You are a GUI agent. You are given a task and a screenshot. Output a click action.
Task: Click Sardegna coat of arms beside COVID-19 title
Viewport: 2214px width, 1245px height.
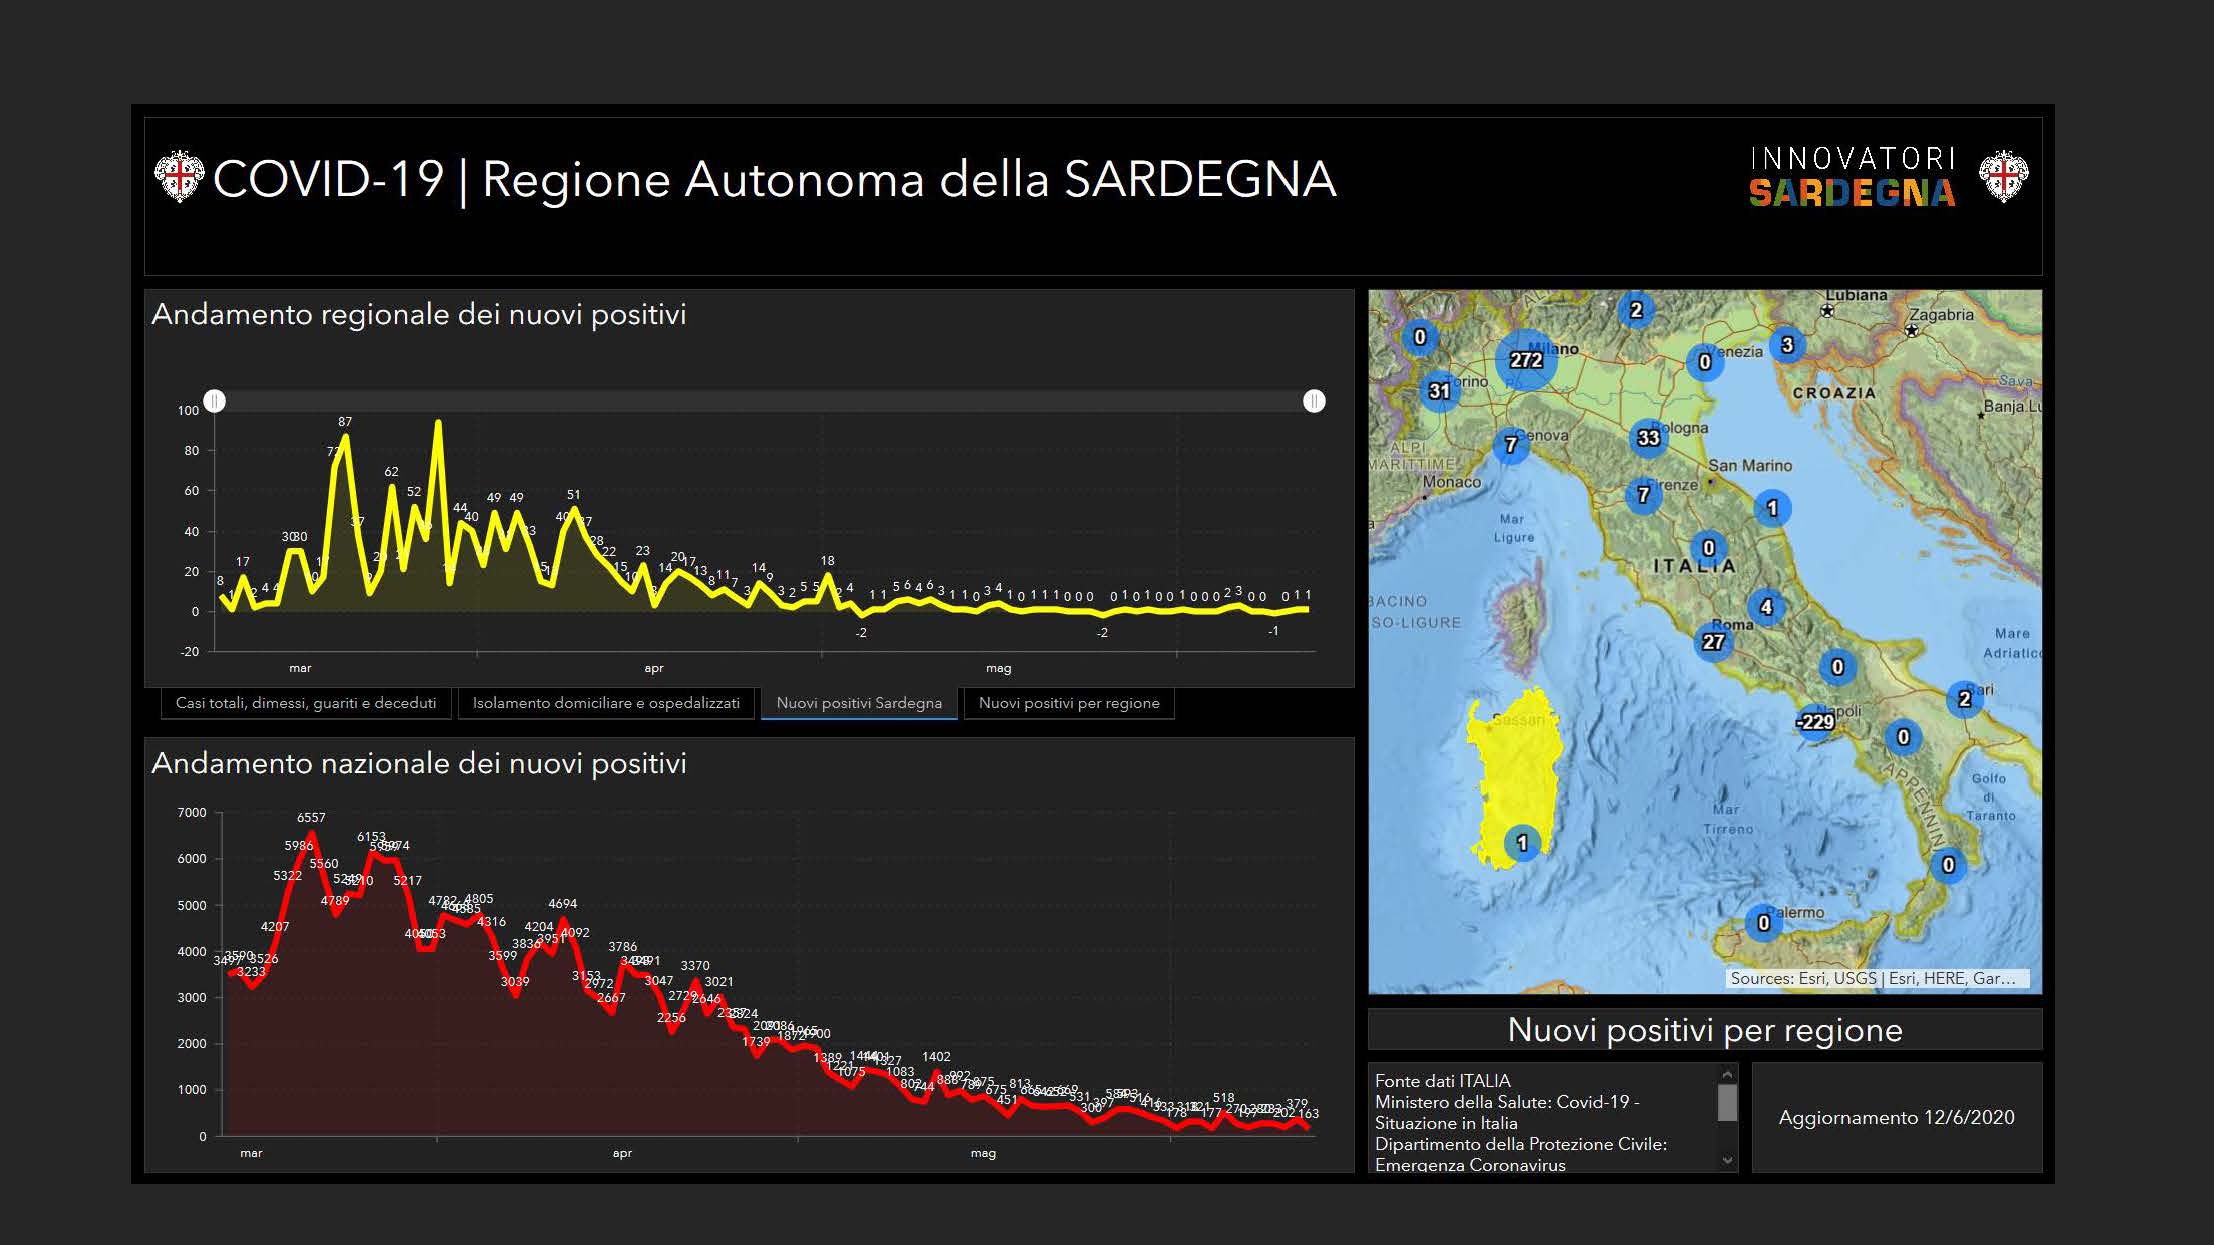(179, 178)
